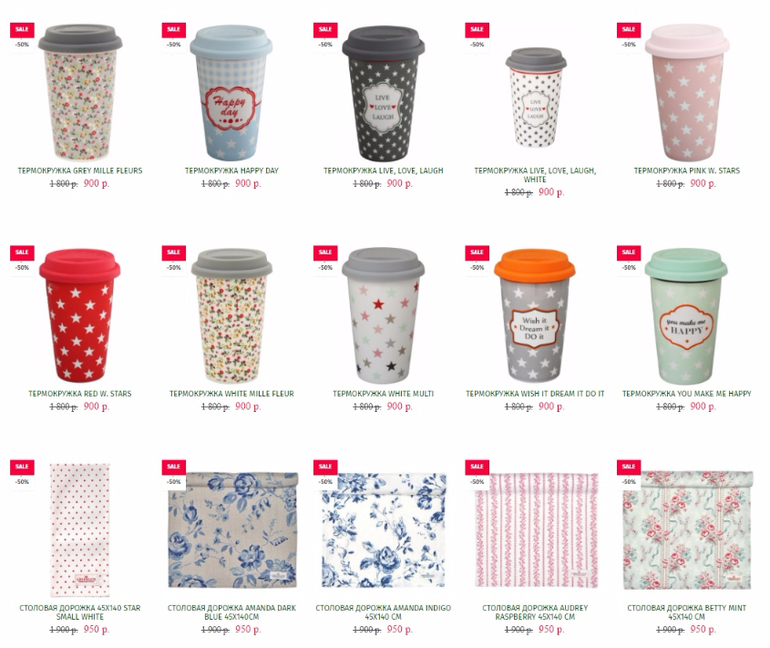
Task: Open the Grey Mille Fleurs thermo mug image
Action: [x=81, y=92]
